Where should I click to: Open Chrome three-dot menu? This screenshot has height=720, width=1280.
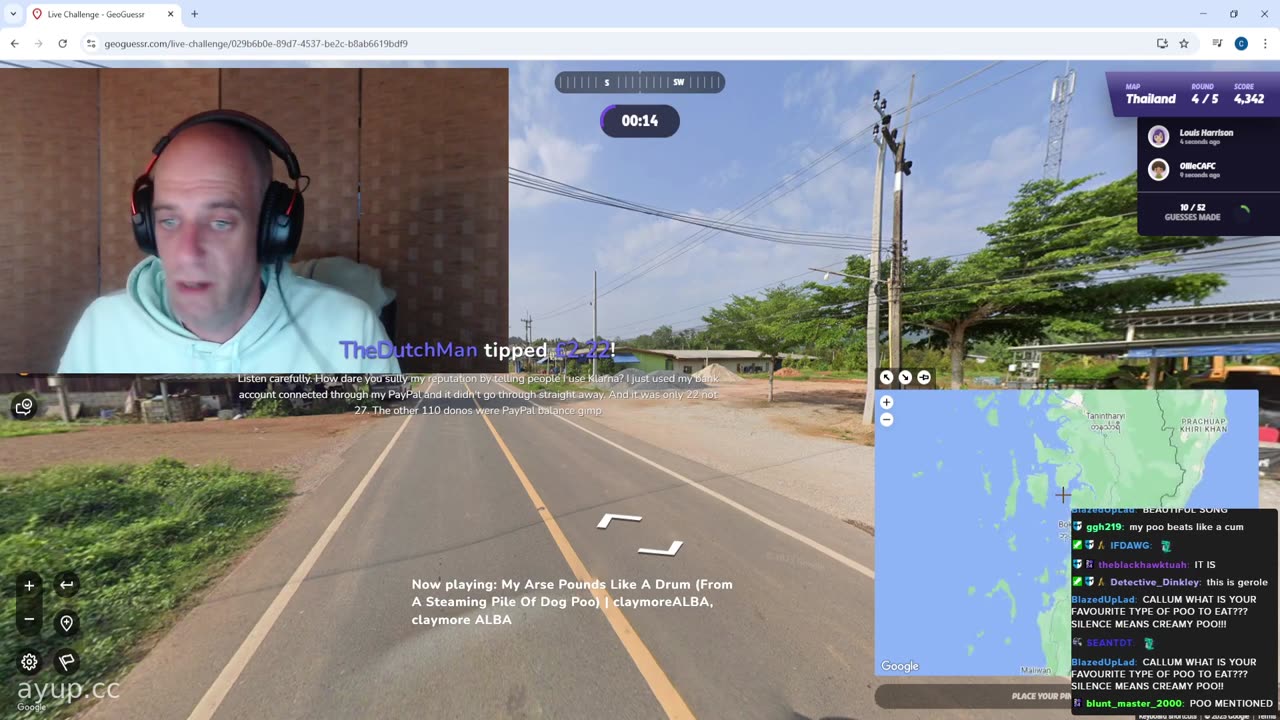(1265, 43)
